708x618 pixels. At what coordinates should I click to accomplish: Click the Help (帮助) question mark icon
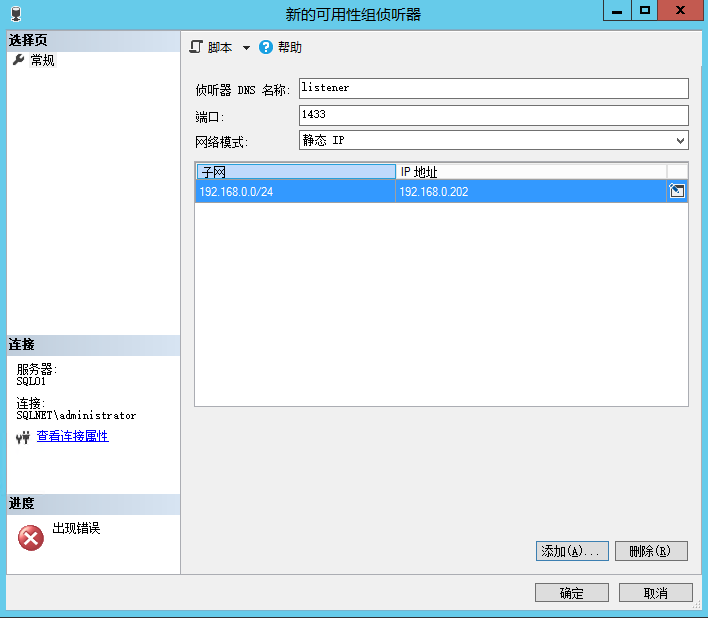click(x=266, y=47)
